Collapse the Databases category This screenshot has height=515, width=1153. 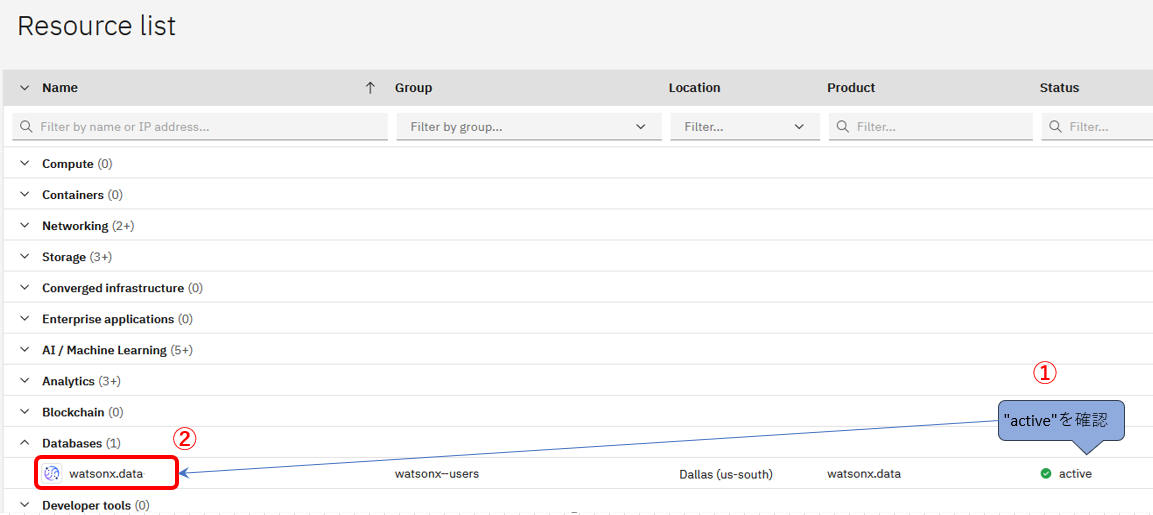[x=25, y=443]
